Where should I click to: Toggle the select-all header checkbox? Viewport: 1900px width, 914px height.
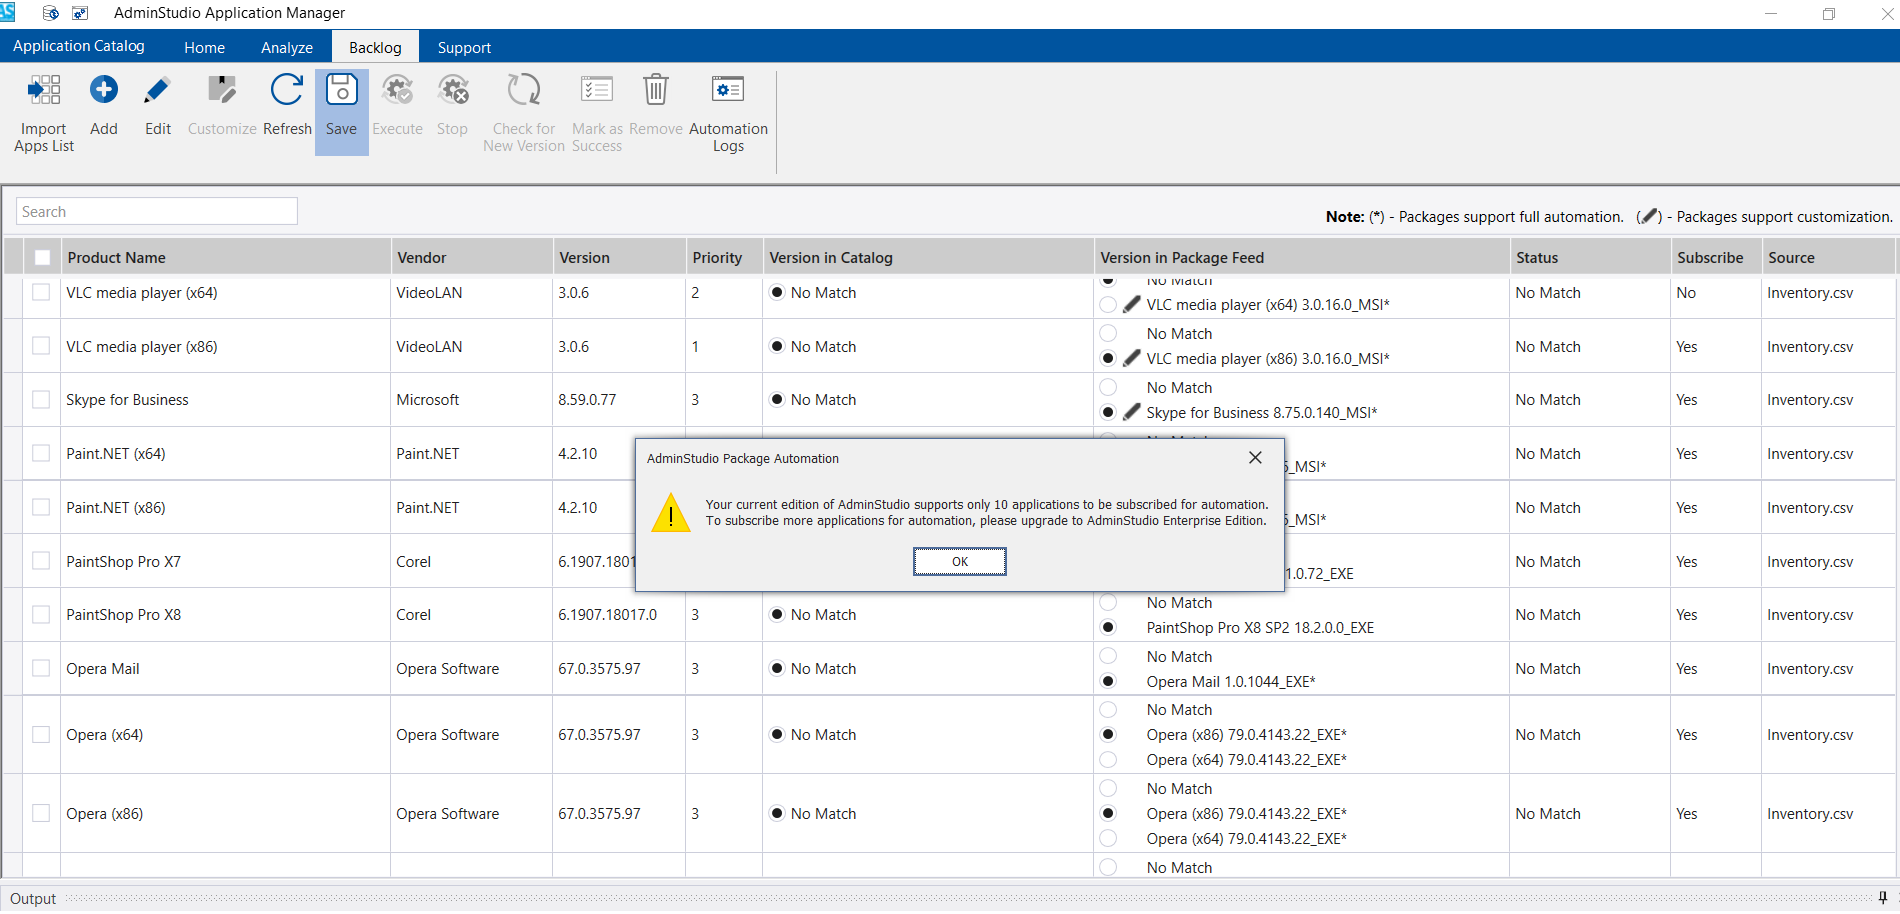pyautogui.click(x=42, y=258)
